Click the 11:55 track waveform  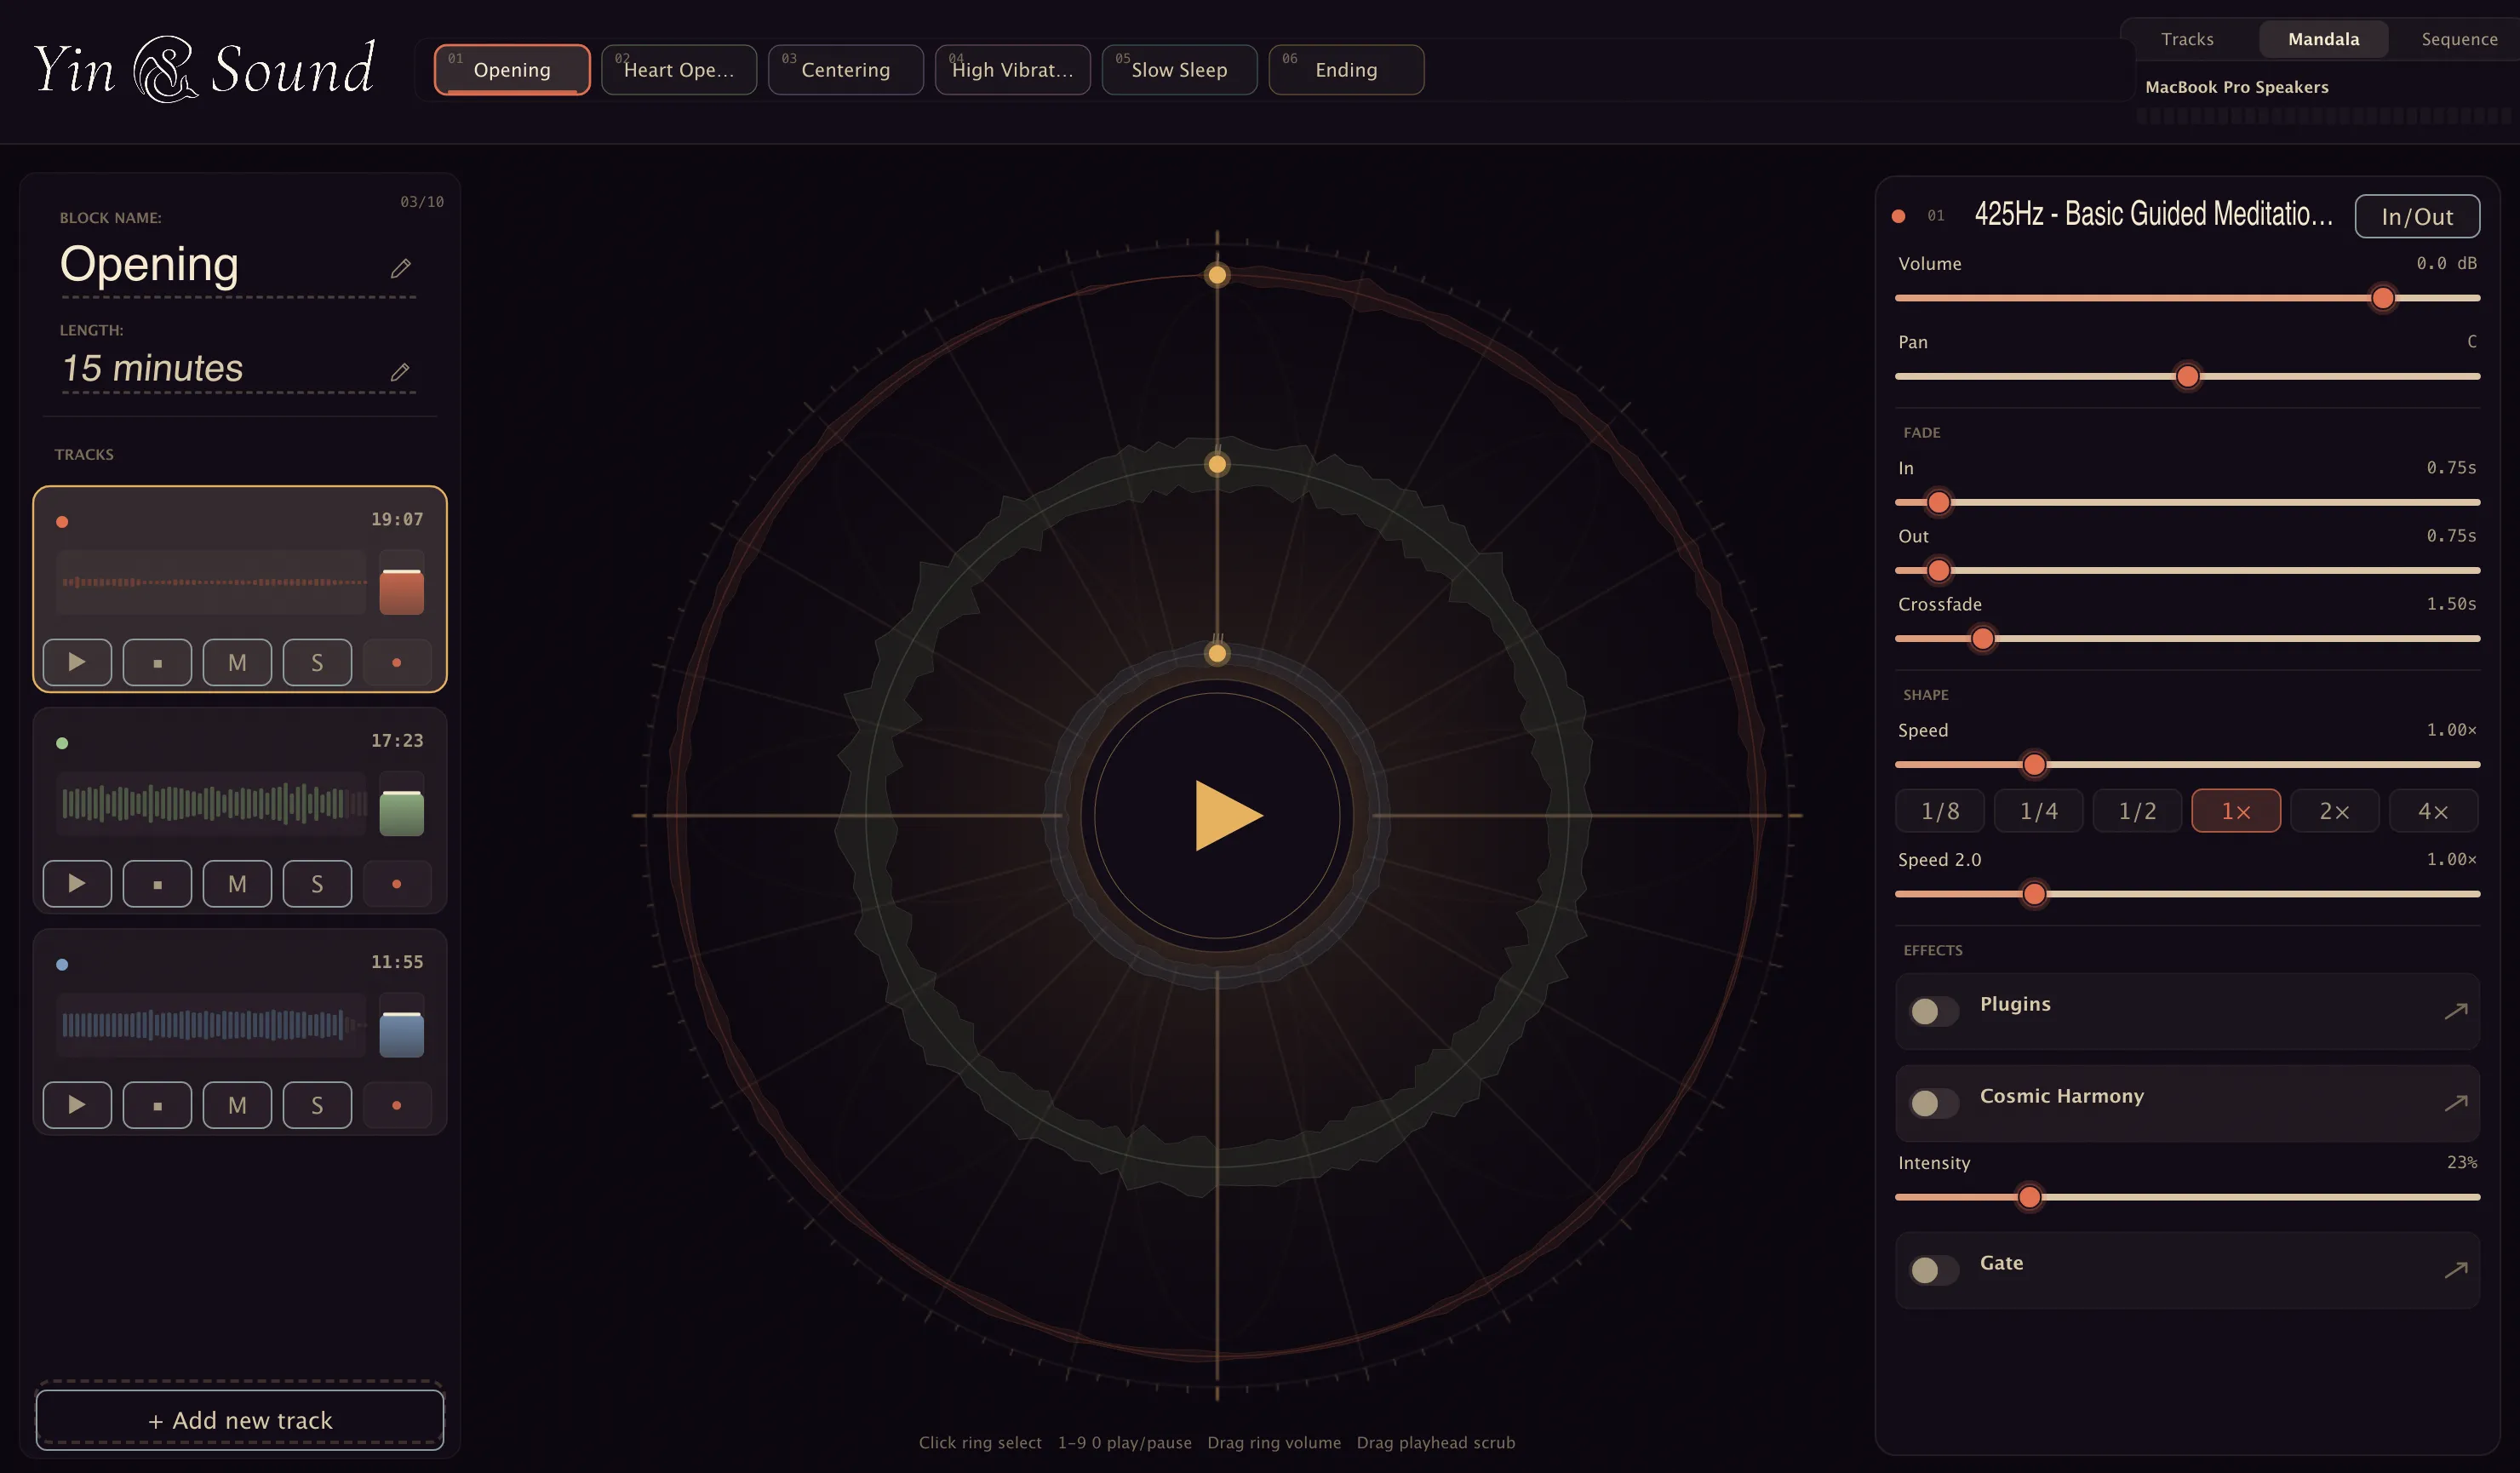tap(212, 1024)
